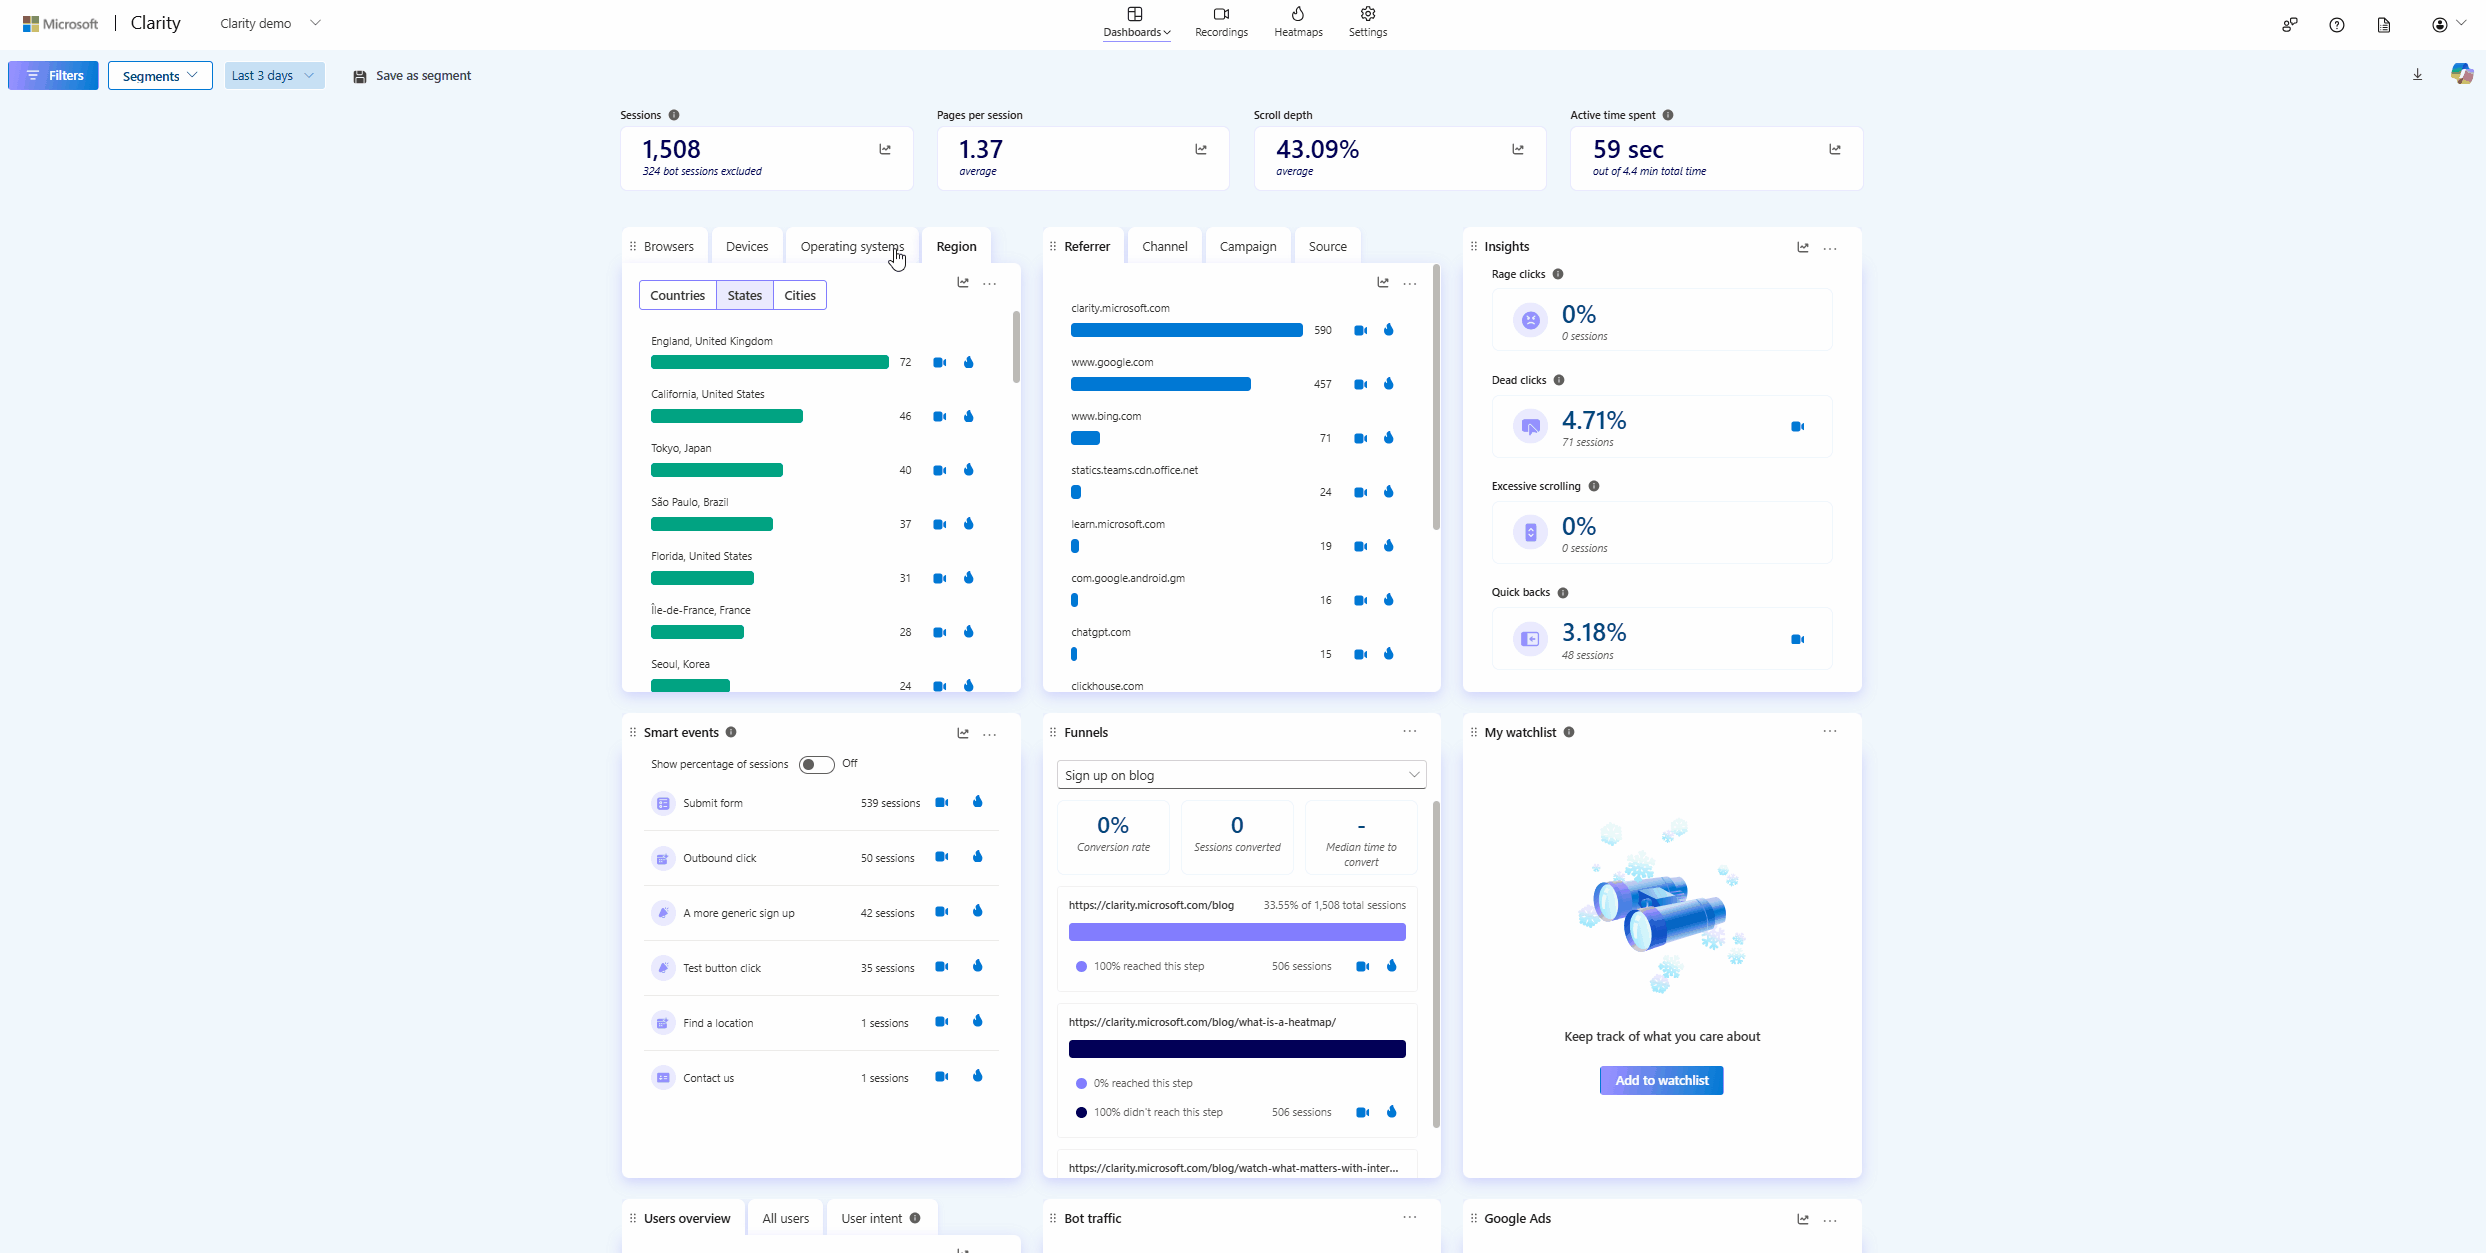Expand the account profile menu

click(x=2448, y=24)
